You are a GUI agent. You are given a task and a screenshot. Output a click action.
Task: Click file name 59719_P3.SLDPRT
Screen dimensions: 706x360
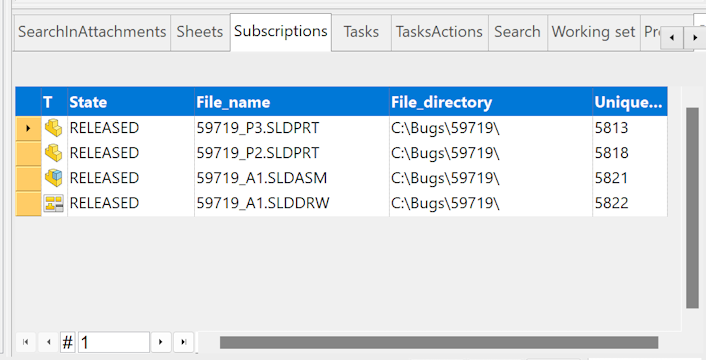tap(258, 128)
